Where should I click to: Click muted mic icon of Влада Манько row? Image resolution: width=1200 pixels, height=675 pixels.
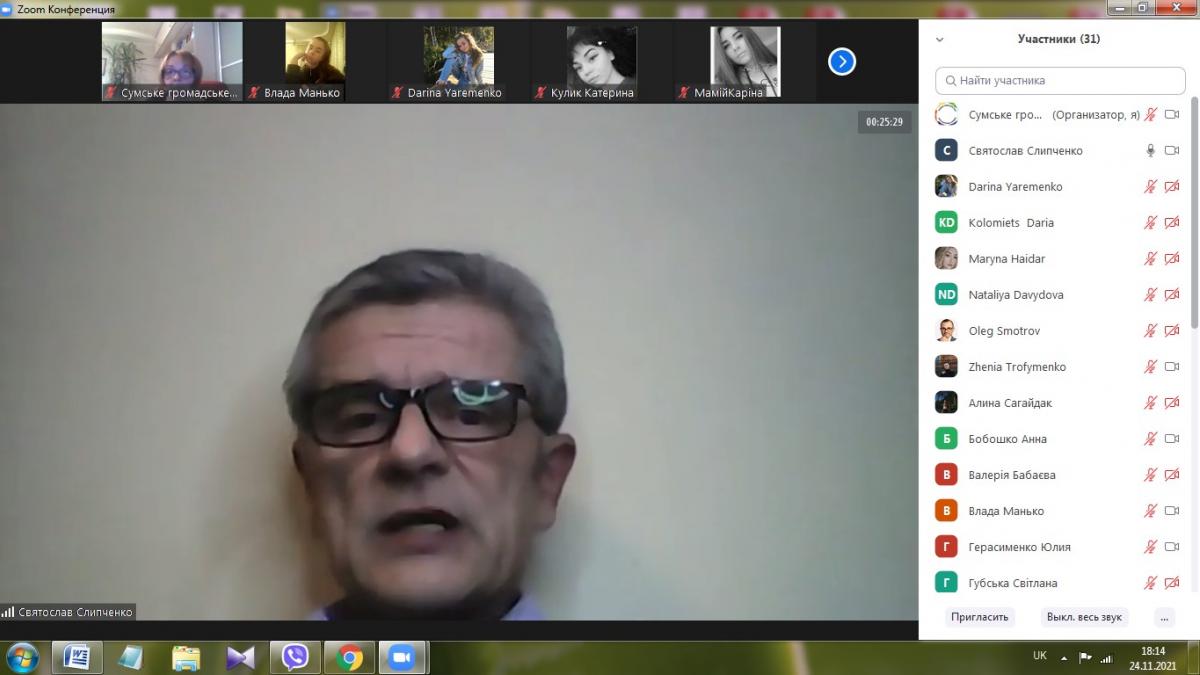point(1151,511)
